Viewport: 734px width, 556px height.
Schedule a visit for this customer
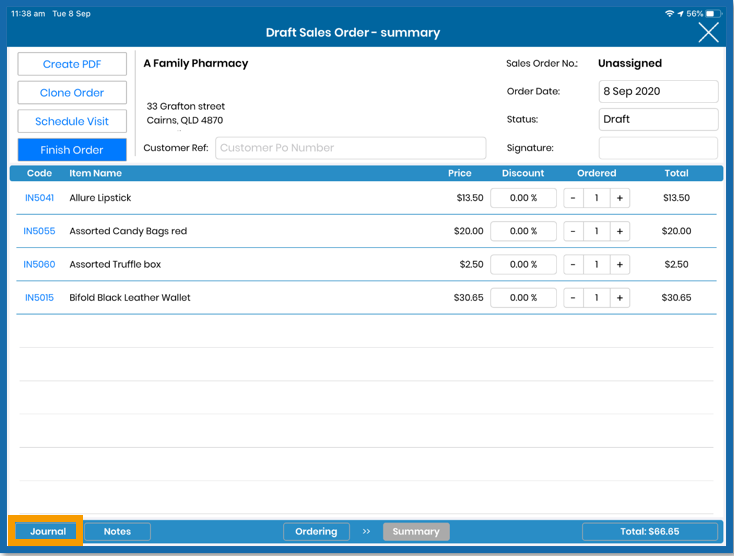[72, 121]
